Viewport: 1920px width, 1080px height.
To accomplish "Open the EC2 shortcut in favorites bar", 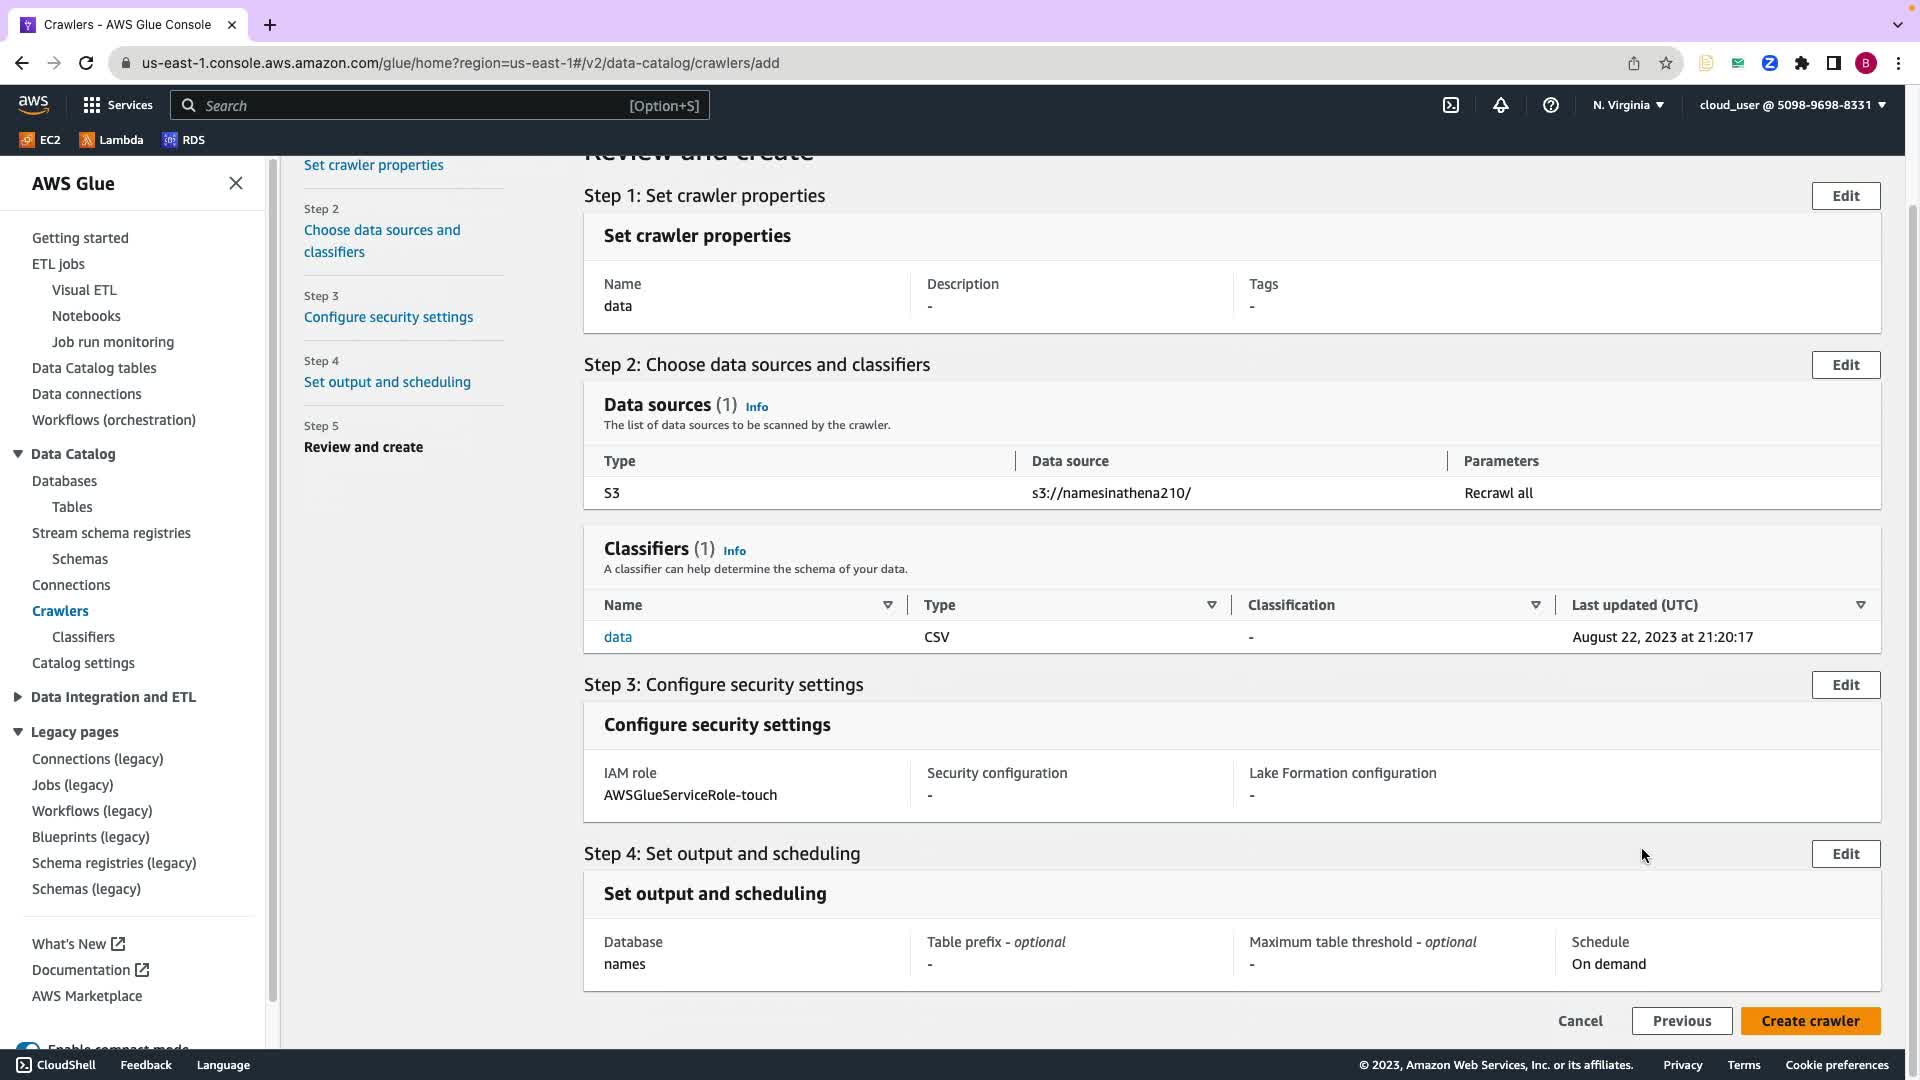I will click(x=40, y=140).
